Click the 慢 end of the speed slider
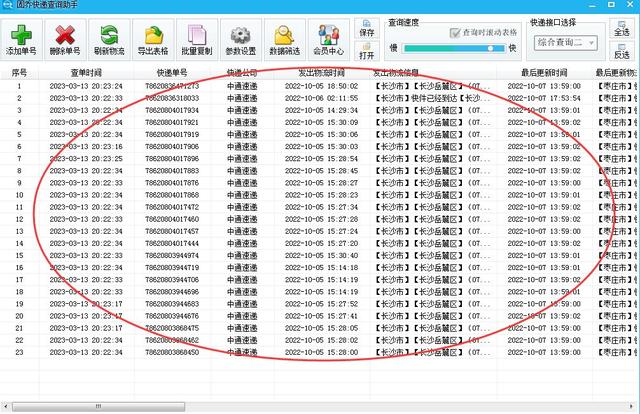 point(393,48)
